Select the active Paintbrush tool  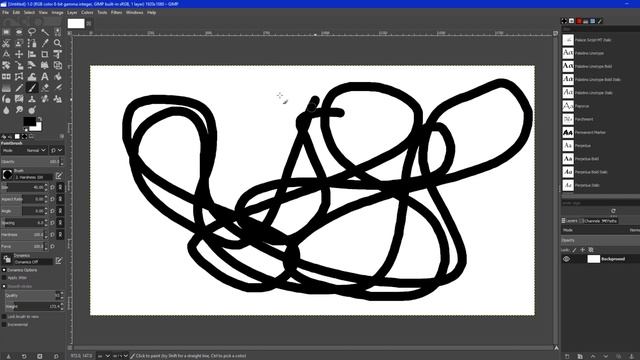pos(32,87)
